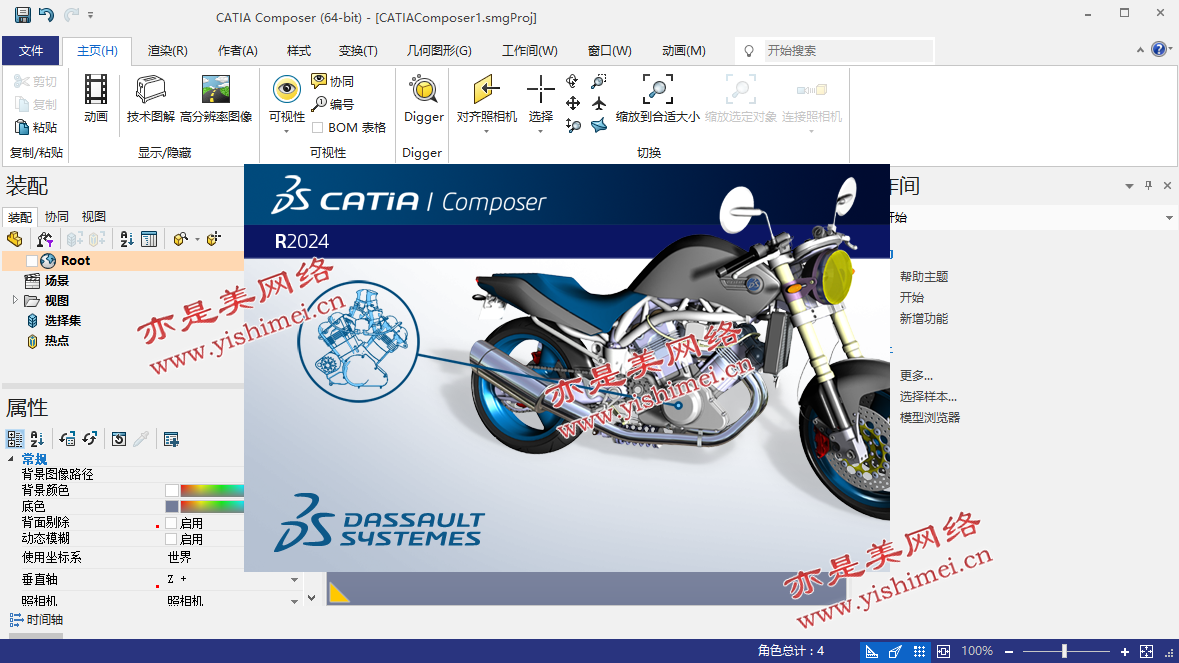1179x663 pixels.
Task: Click the 选择样本... link
Action: point(928,397)
